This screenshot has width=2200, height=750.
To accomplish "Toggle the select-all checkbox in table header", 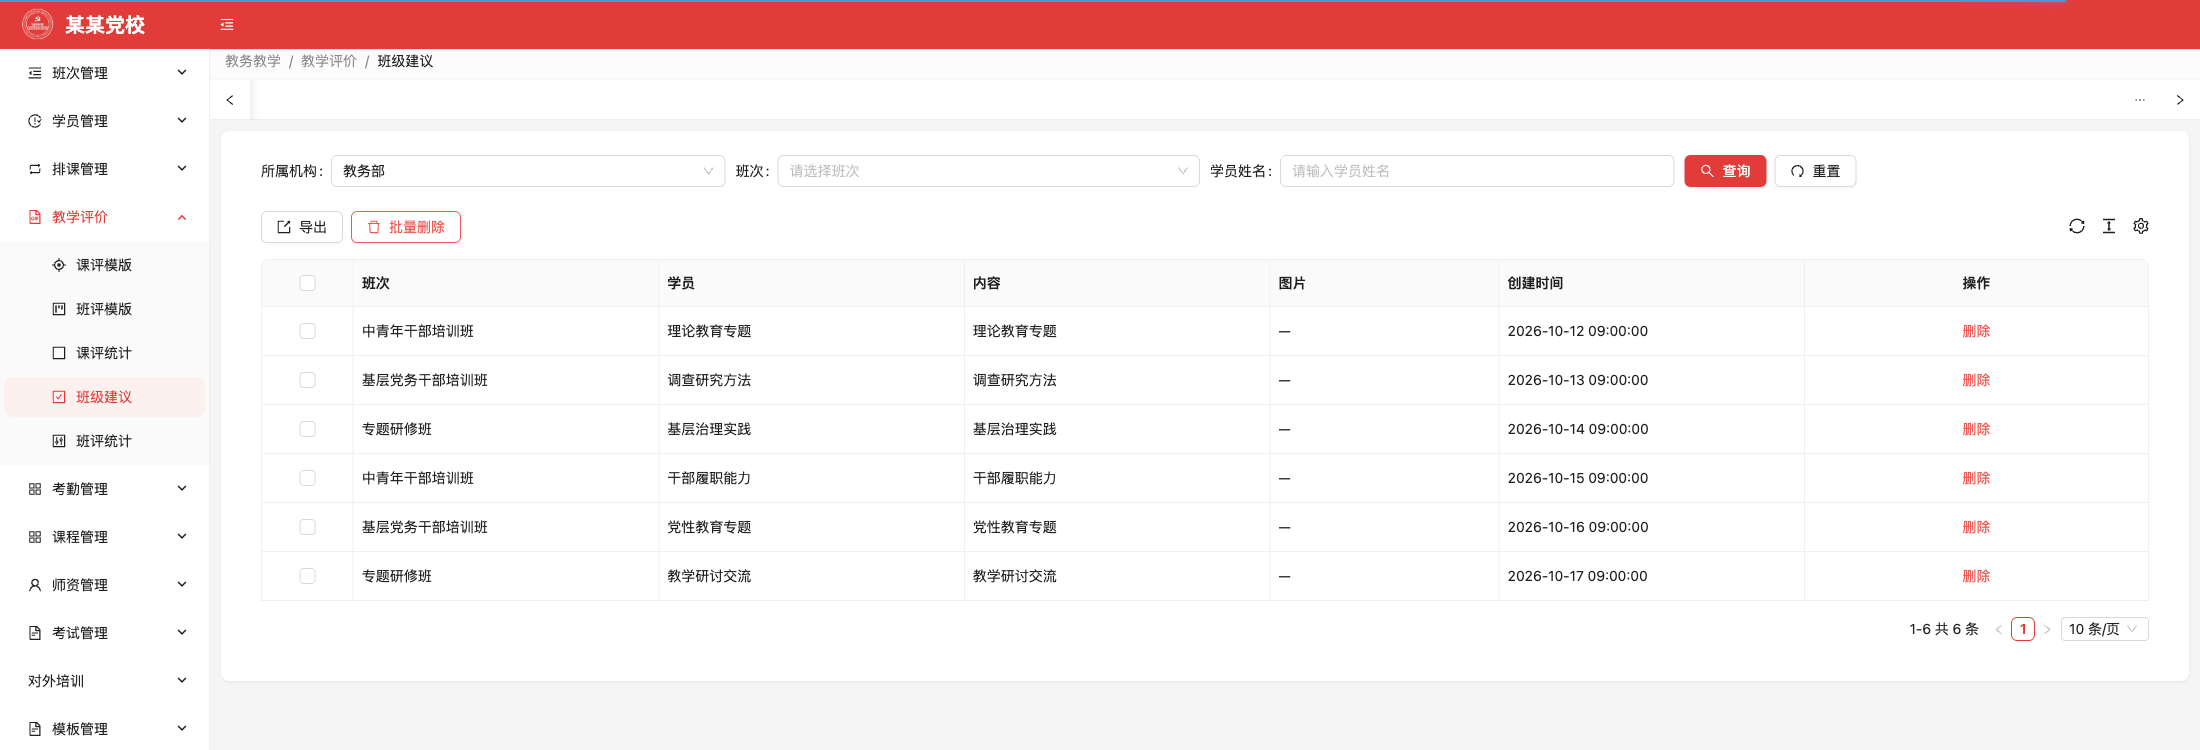I will point(307,283).
